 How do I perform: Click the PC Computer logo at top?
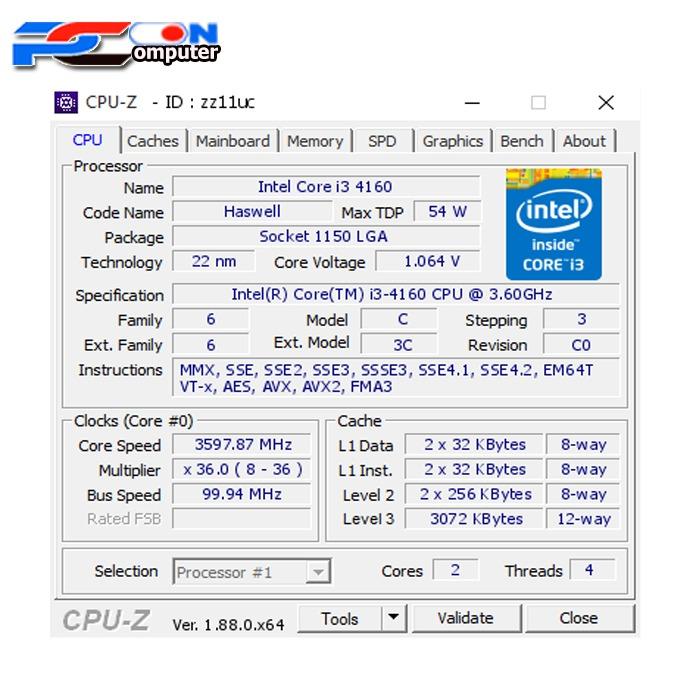[x=116, y=44]
